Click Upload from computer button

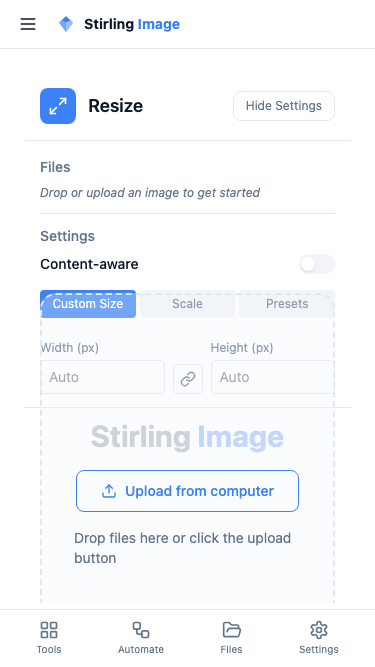coord(188,491)
